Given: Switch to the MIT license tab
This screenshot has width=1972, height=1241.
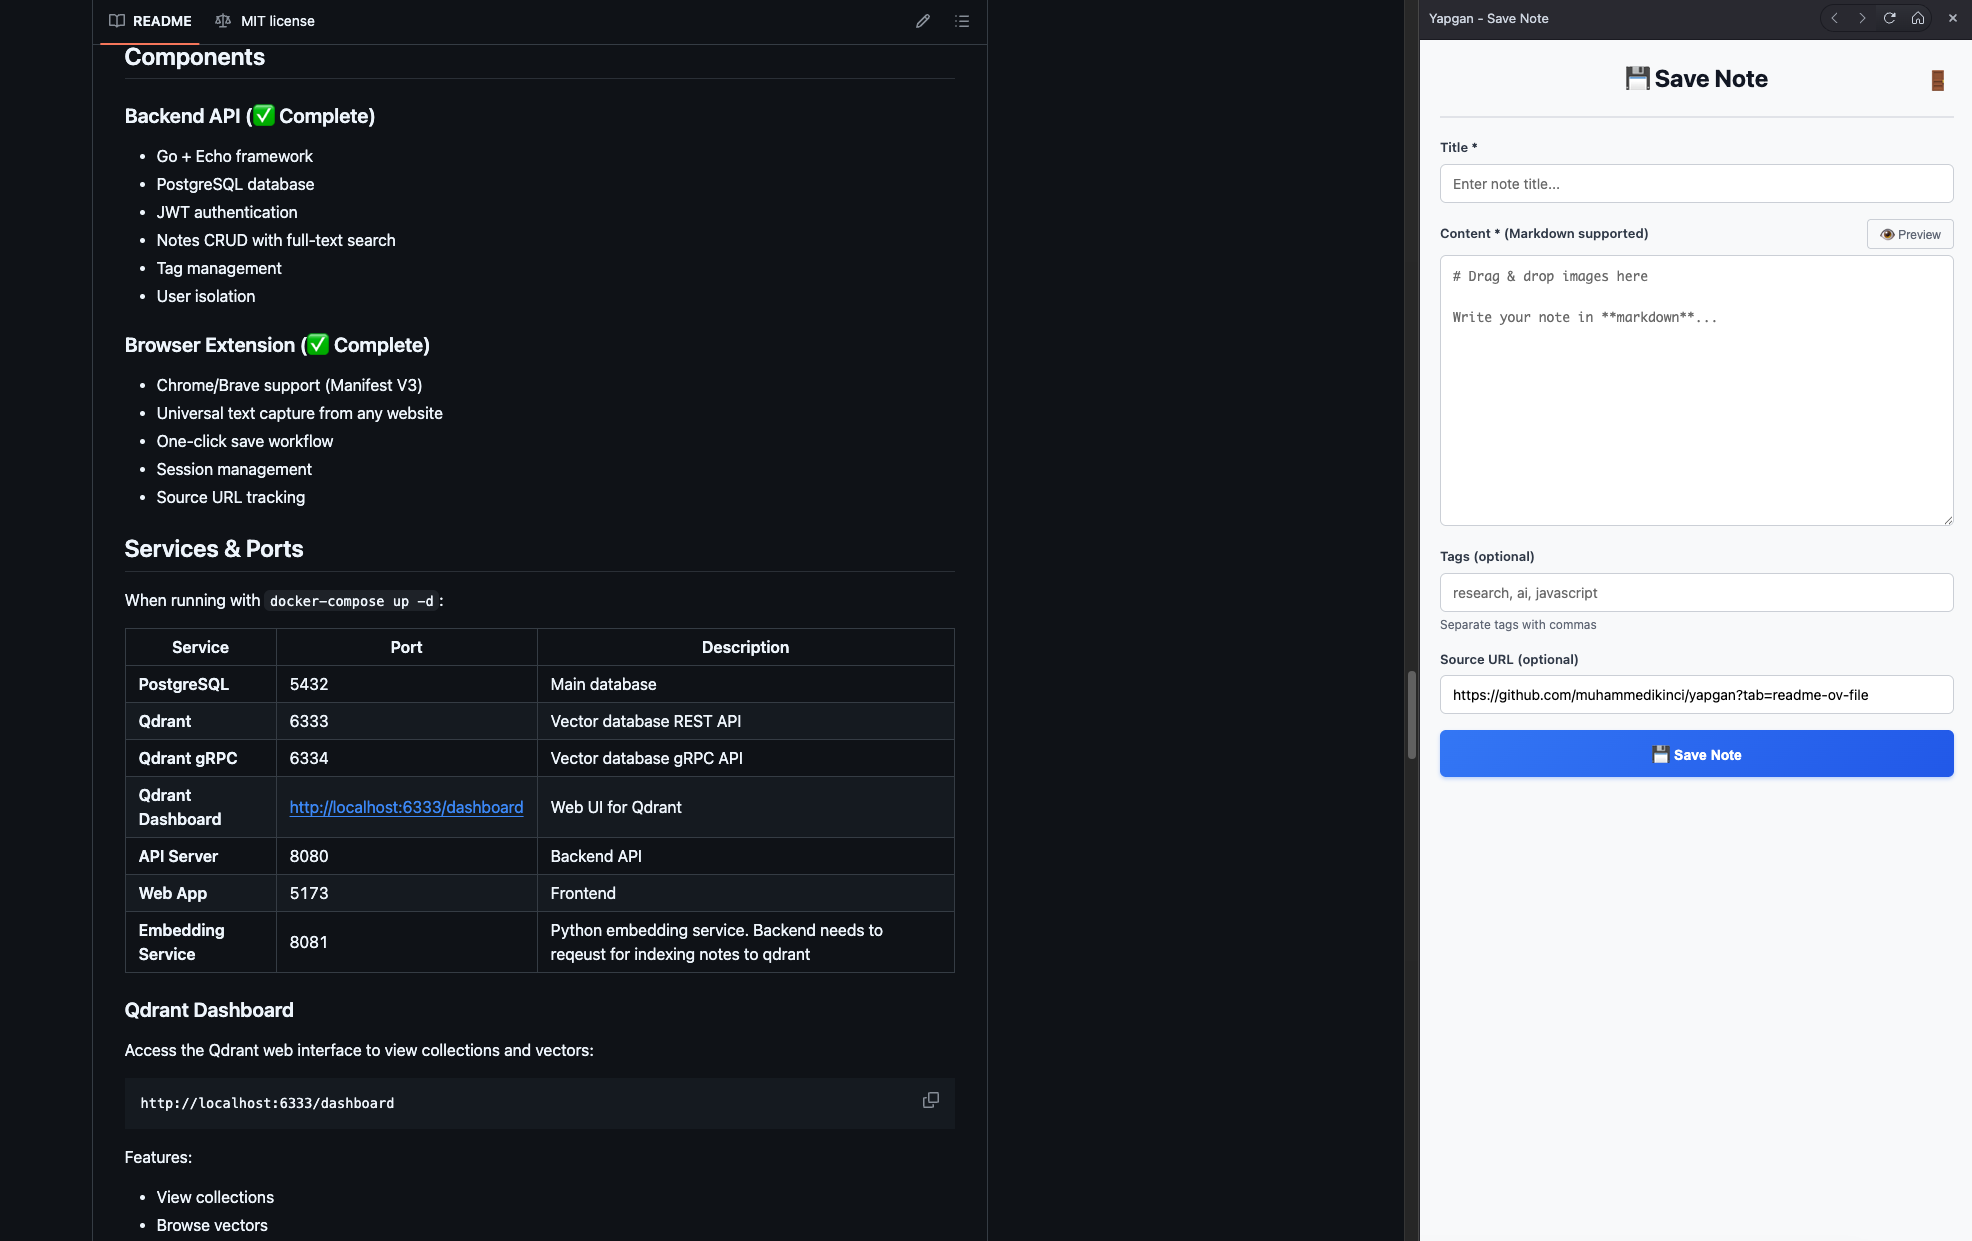Looking at the screenshot, I should [x=265, y=21].
